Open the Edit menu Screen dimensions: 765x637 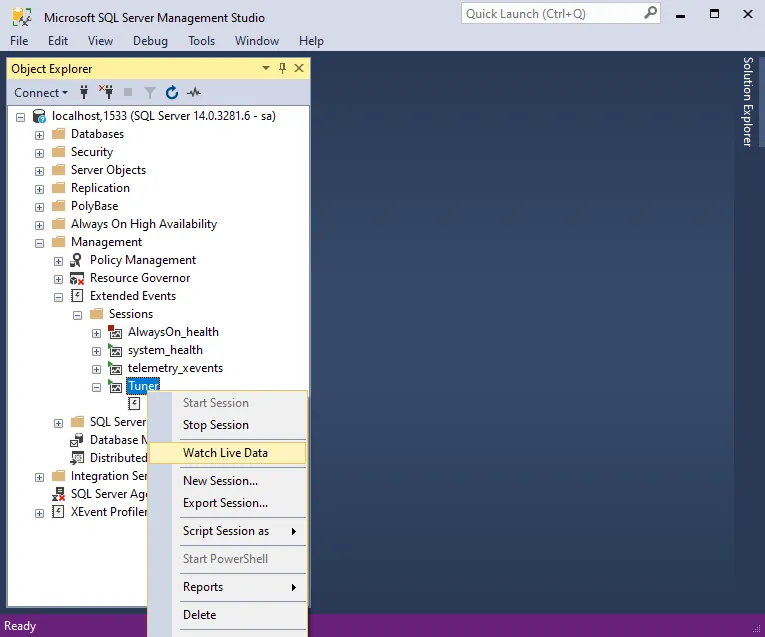click(58, 41)
